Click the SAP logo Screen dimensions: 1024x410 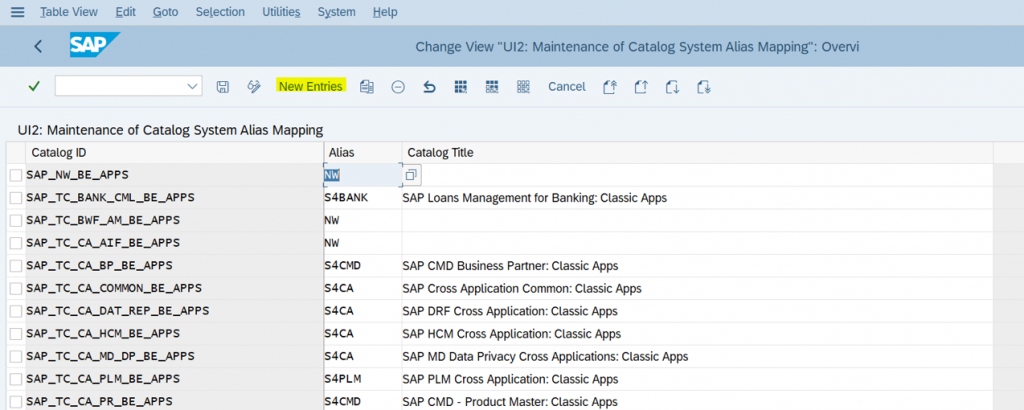click(95, 45)
